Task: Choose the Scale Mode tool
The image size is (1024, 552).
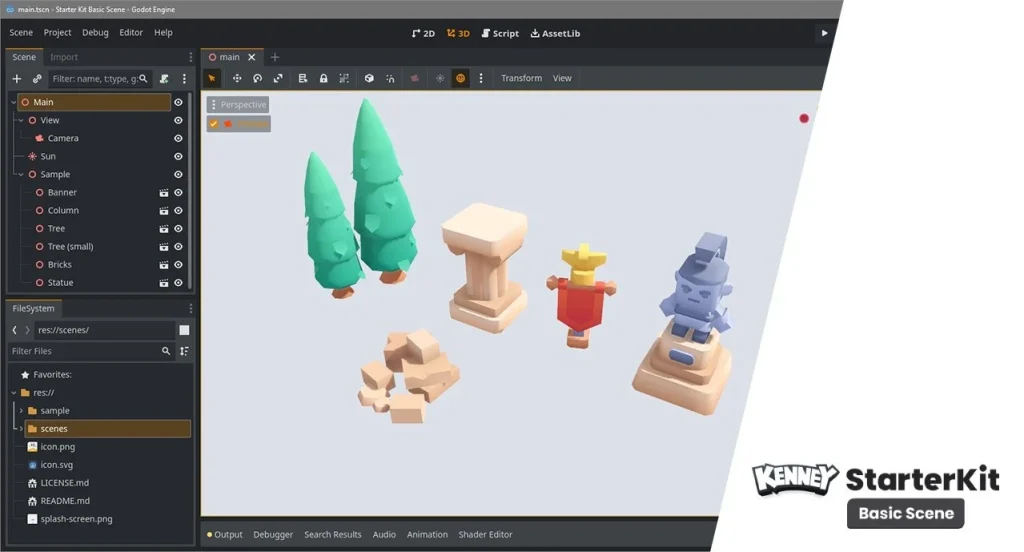Action: (x=278, y=78)
